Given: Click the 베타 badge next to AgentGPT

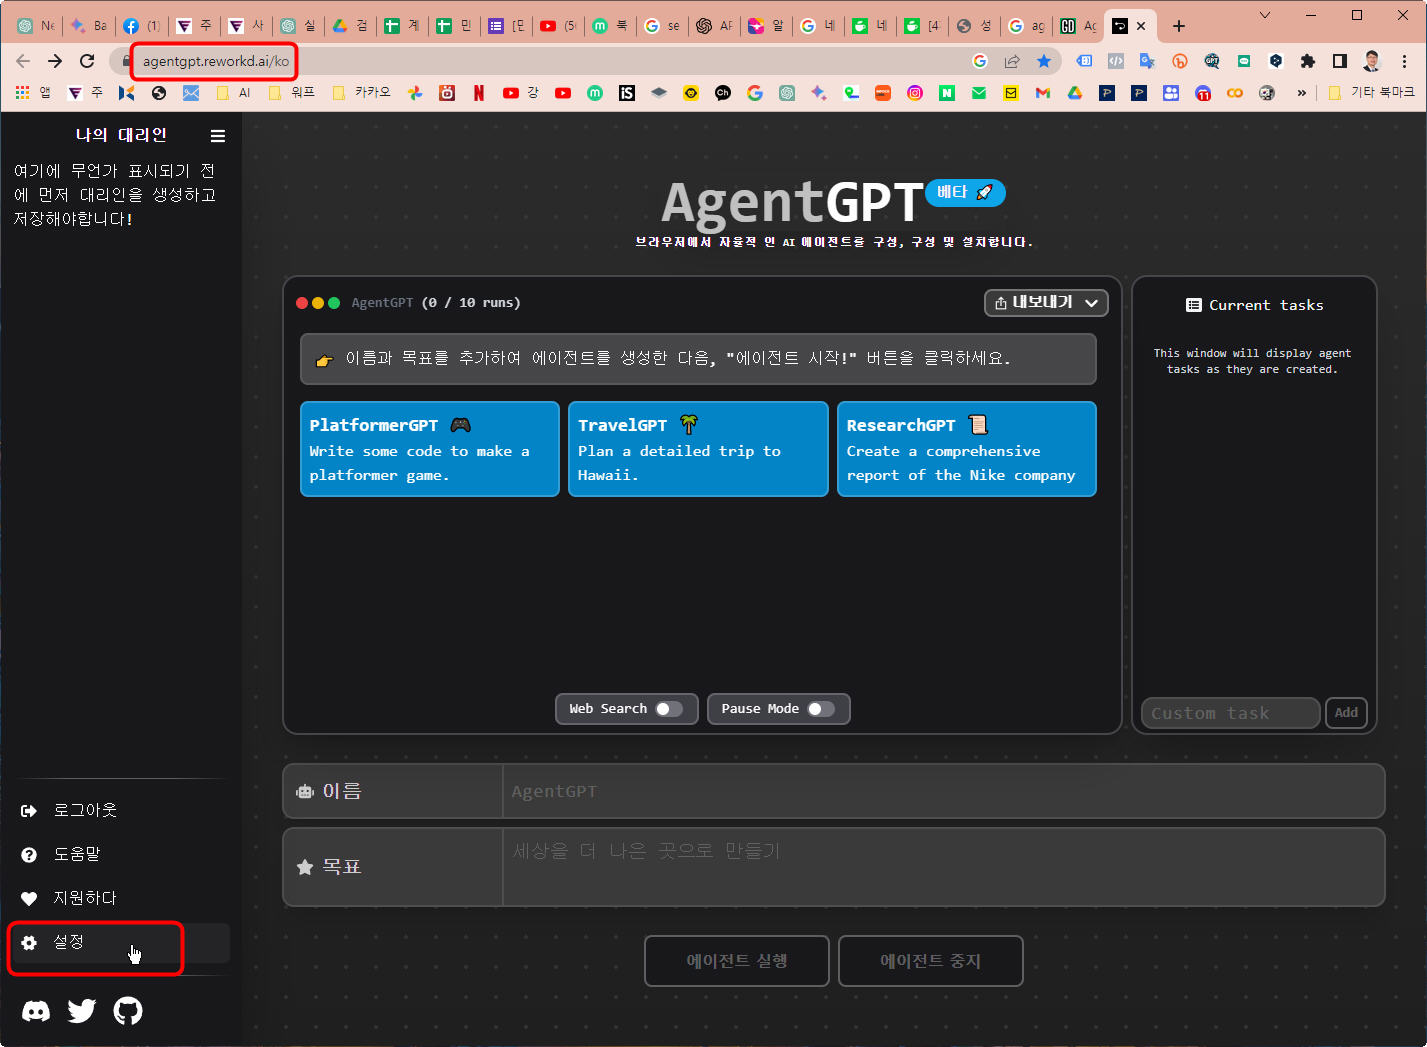Looking at the screenshot, I should (964, 192).
